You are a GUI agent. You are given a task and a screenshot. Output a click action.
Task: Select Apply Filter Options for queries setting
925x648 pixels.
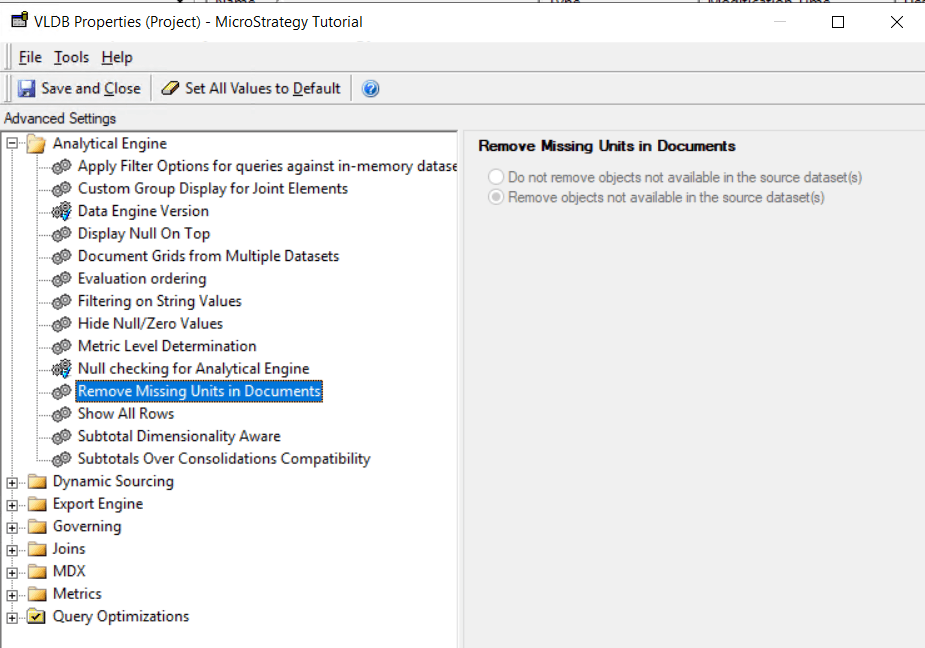point(267,166)
